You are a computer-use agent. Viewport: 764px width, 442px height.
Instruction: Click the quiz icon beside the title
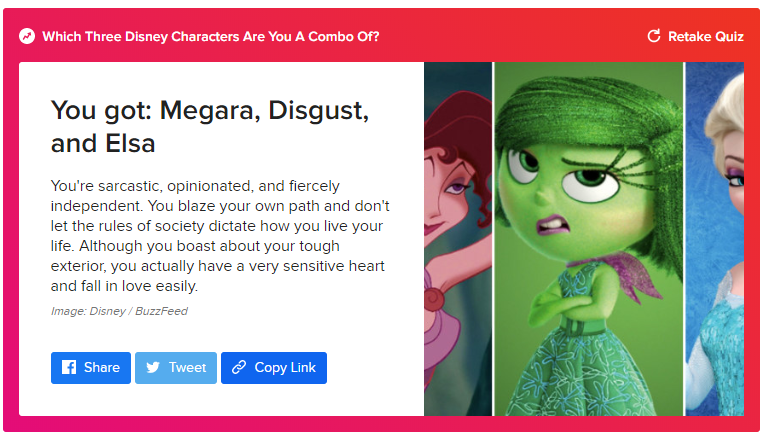27,37
